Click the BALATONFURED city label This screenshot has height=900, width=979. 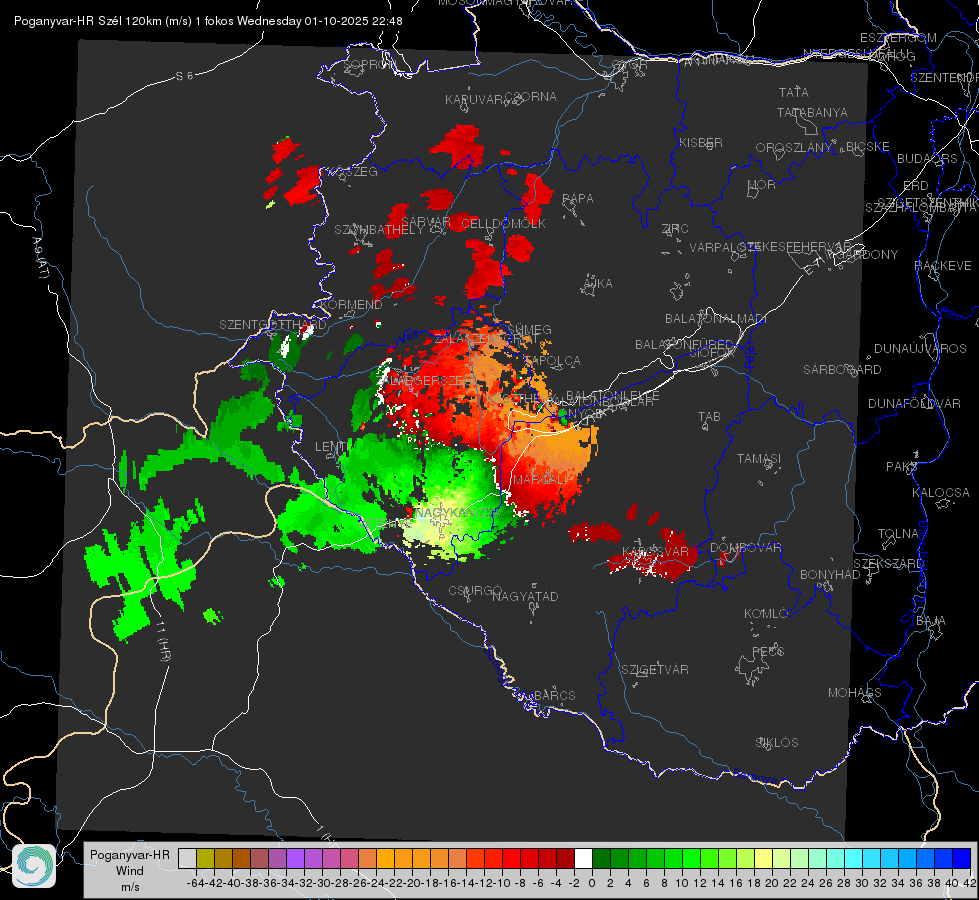point(684,345)
